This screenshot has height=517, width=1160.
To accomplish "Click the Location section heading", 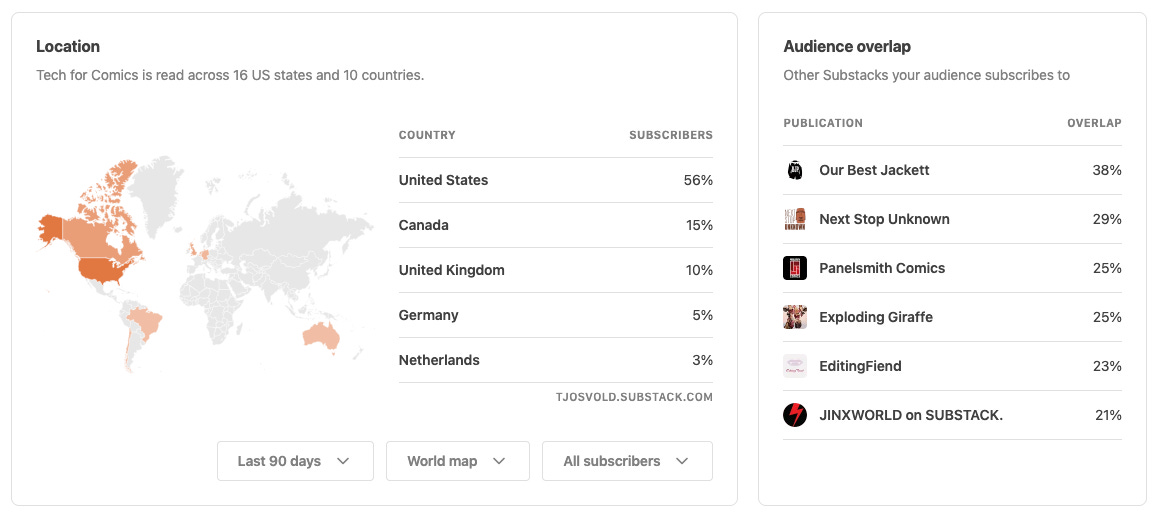I will pyautogui.click(x=68, y=47).
